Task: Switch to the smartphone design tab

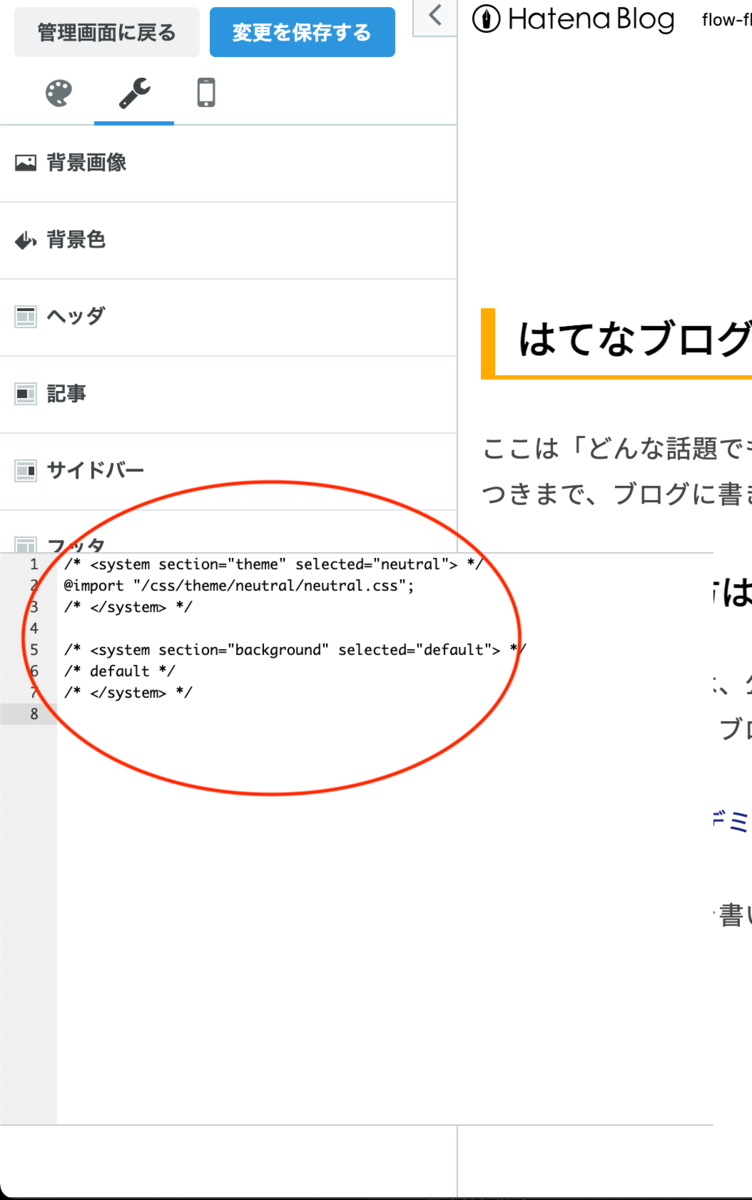Action: pyautogui.click(x=206, y=94)
